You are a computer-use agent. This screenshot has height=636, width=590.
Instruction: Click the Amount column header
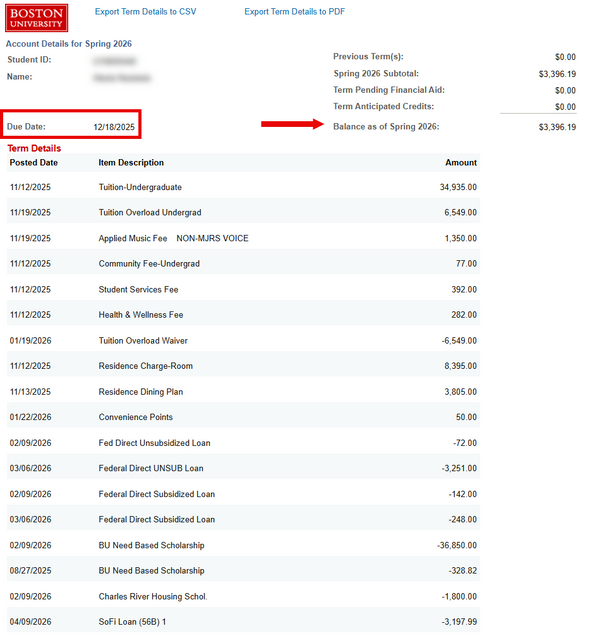coord(461,163)
